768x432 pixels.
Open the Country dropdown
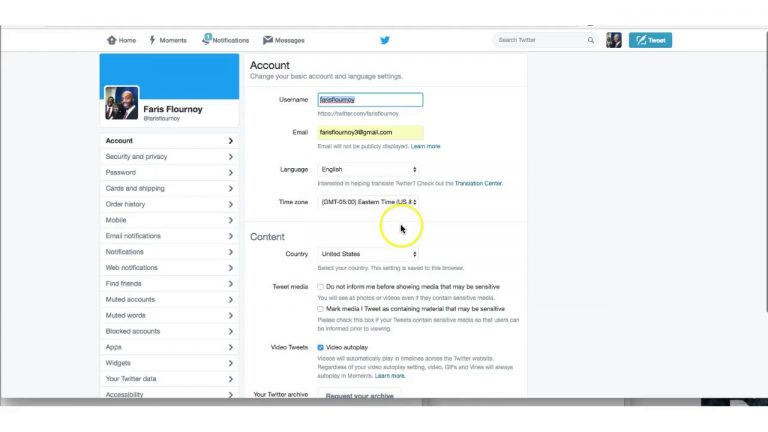click(368, 254)
